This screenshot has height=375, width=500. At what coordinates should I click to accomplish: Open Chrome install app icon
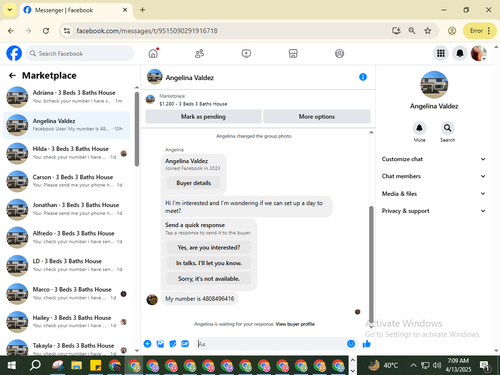pos(396,31)
